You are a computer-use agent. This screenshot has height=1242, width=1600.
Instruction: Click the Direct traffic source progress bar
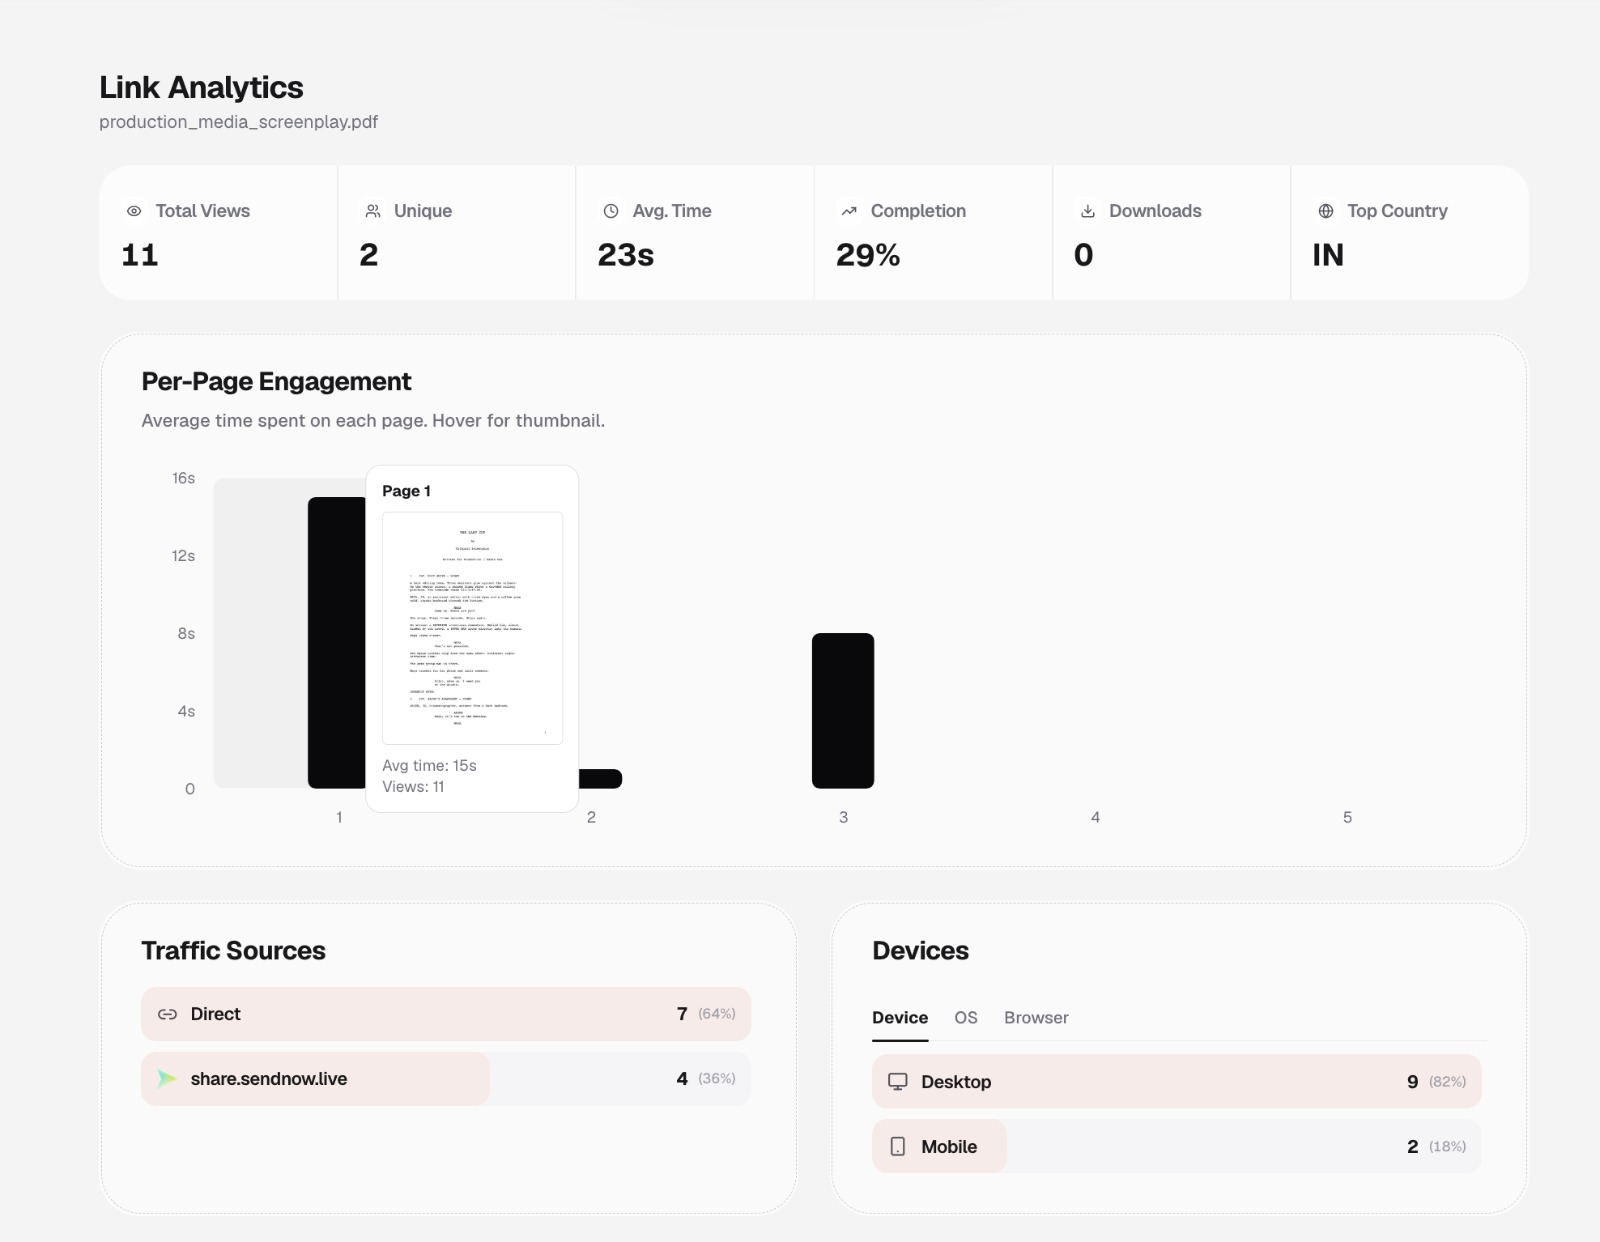446,1014
